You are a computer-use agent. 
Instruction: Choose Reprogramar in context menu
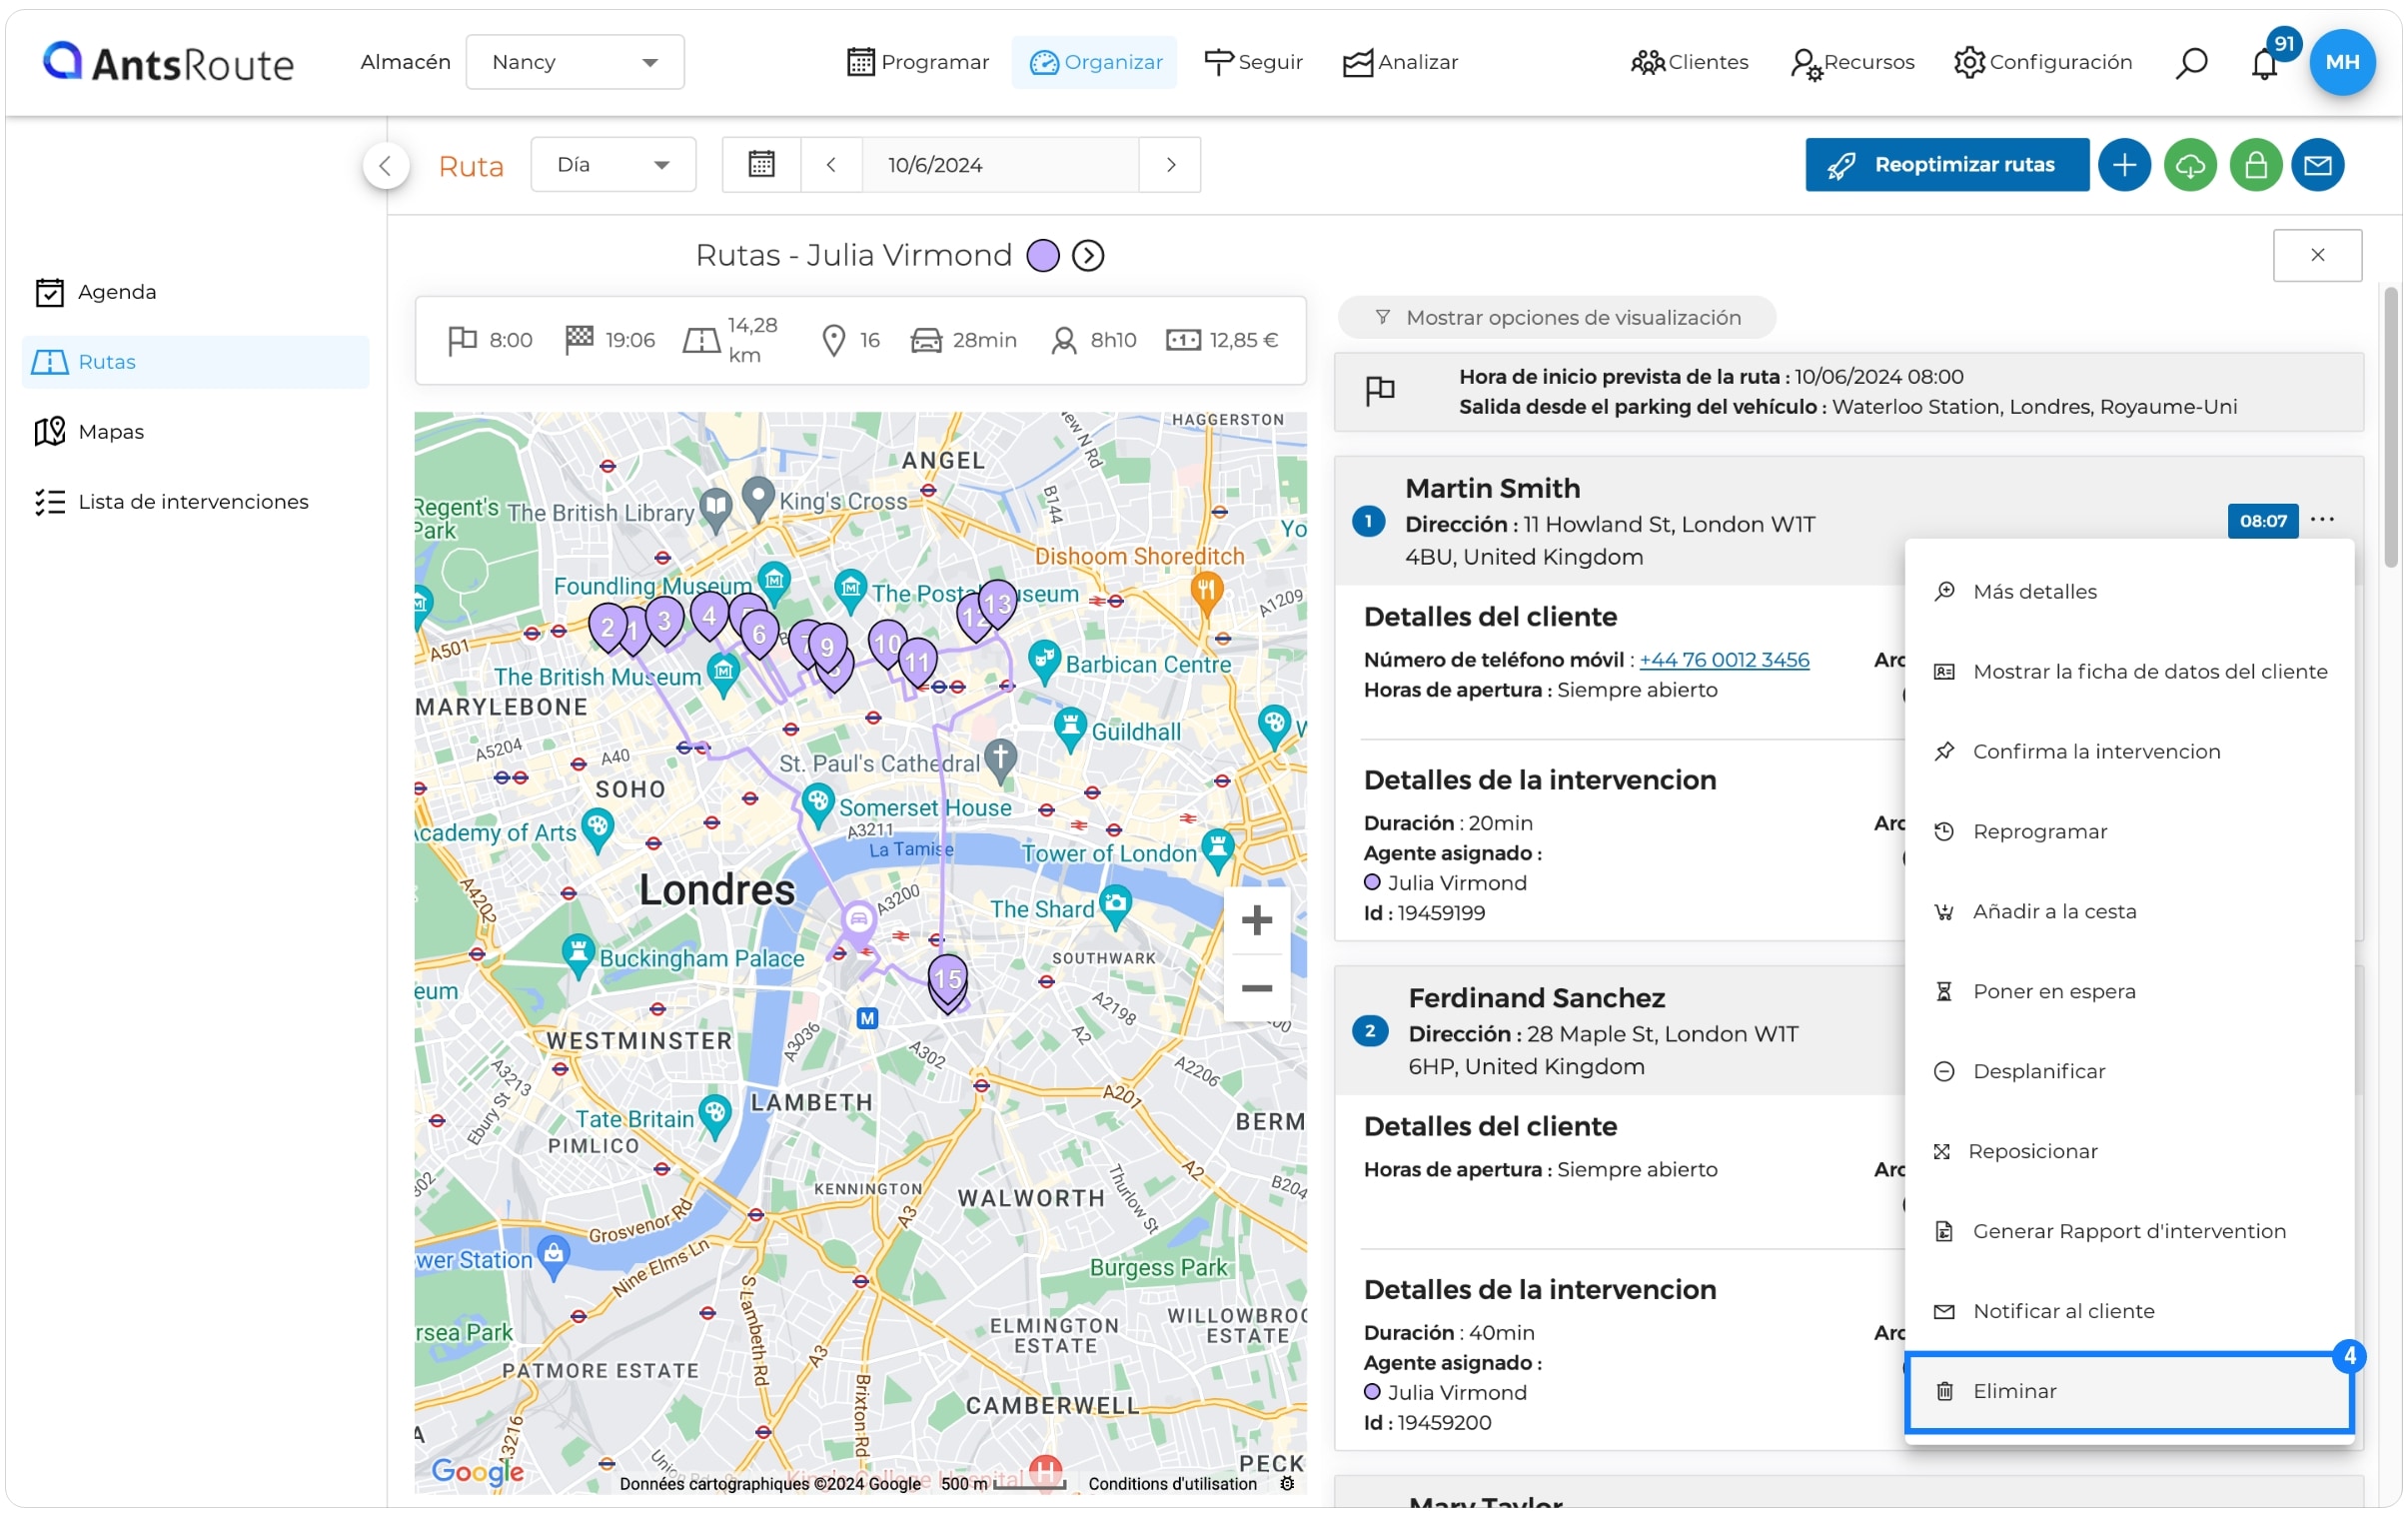click(2129, 832)
